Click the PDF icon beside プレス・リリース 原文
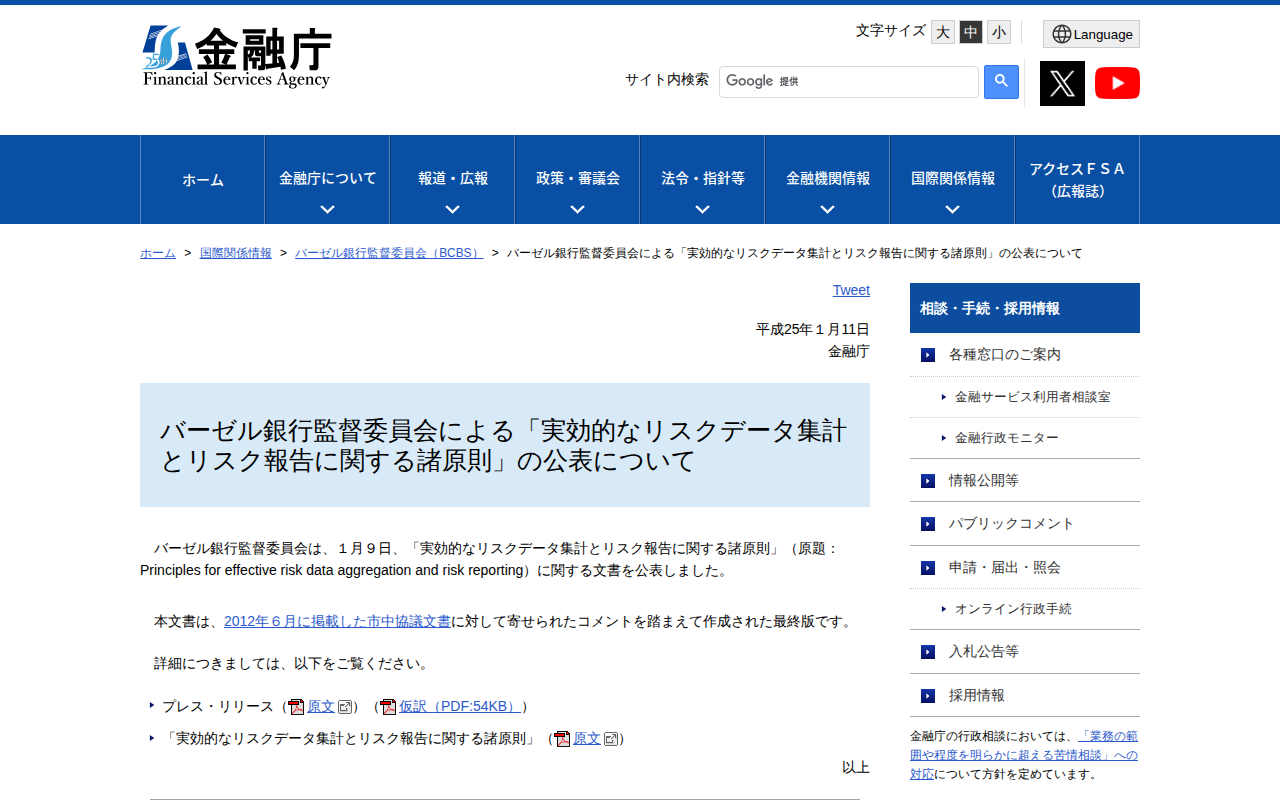This screenshot has height=800, width=1280. tap(295, 706)
